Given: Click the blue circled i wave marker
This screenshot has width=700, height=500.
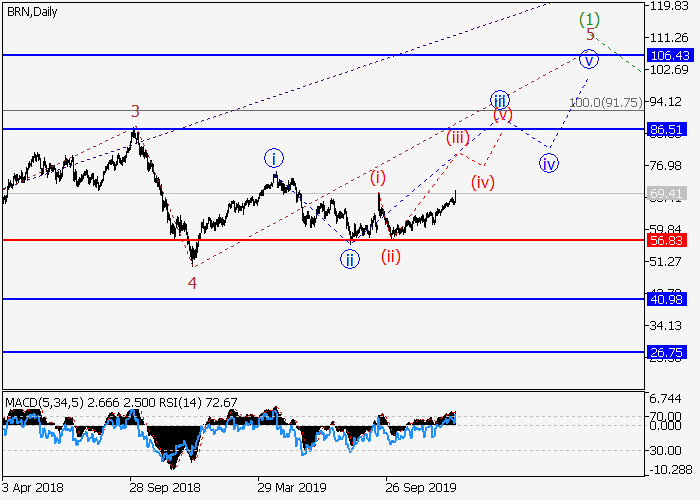Looking at the screenshot, I should pos(274,158).
